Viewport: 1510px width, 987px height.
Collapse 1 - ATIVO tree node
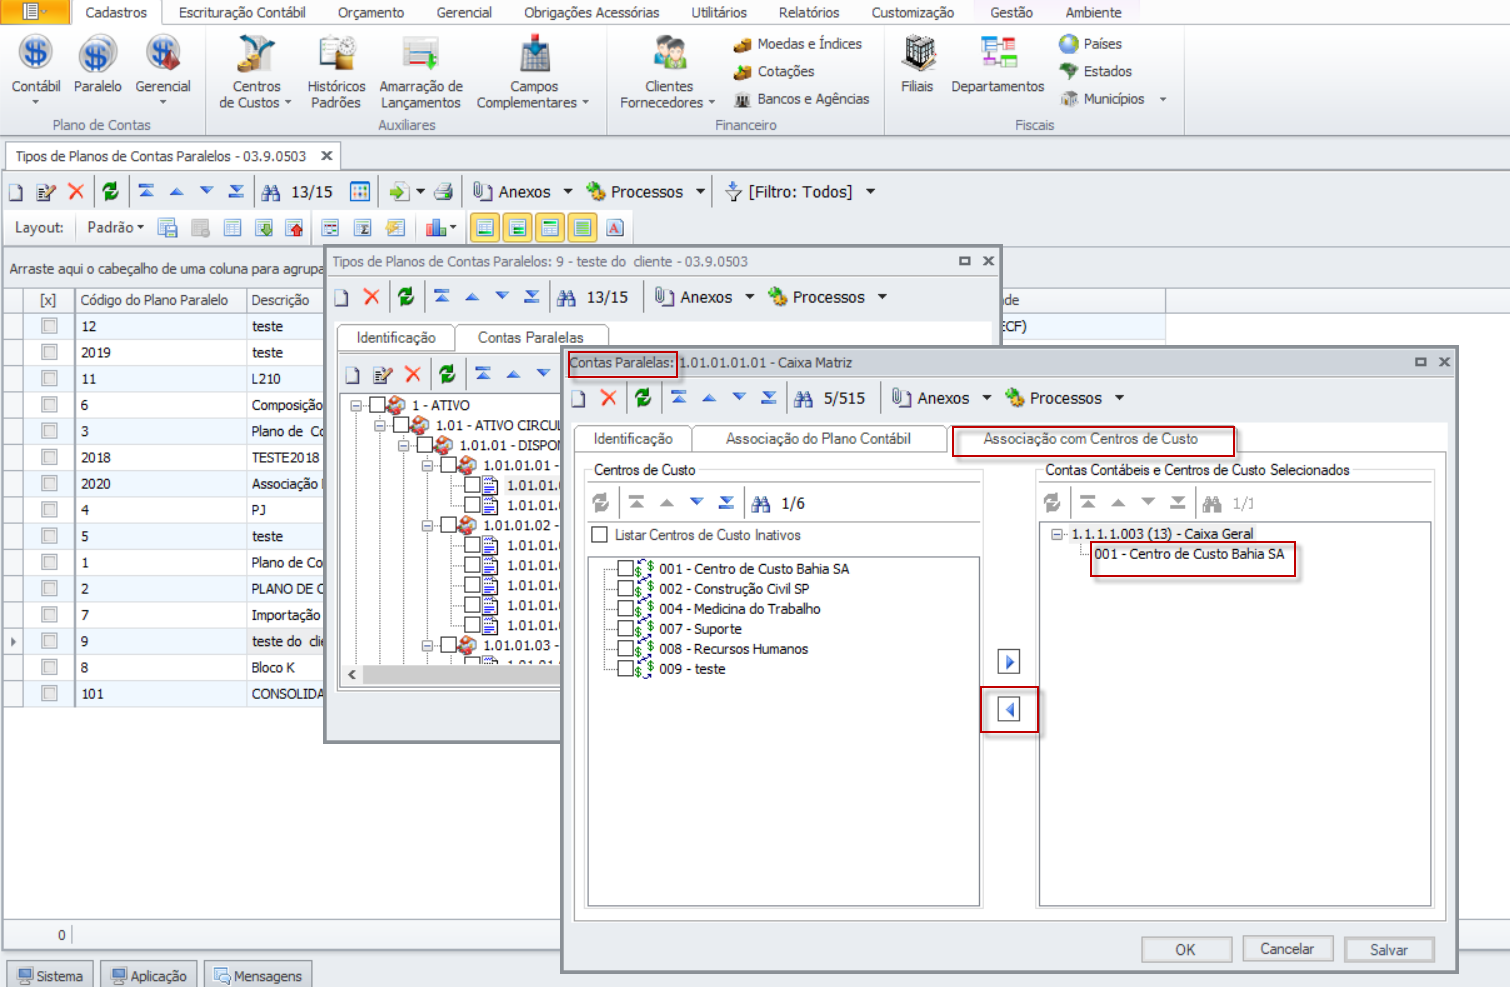point(355,406)
